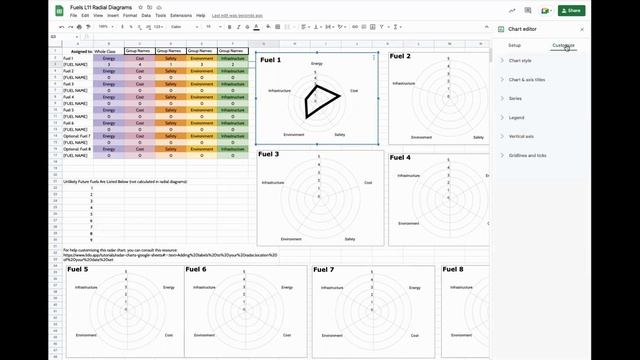Open the Data menu
The width and height of the screenshot is (640, 360).
[x=146, y=16]
